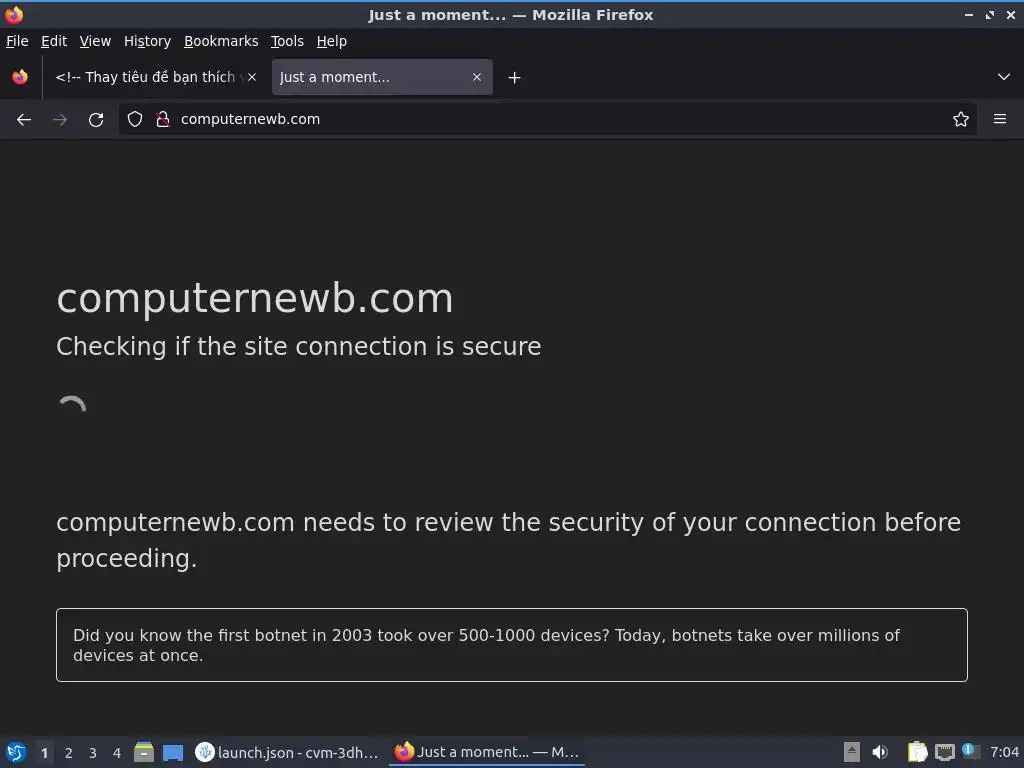Click the computernewb.com address bar field

click(547, 119)
